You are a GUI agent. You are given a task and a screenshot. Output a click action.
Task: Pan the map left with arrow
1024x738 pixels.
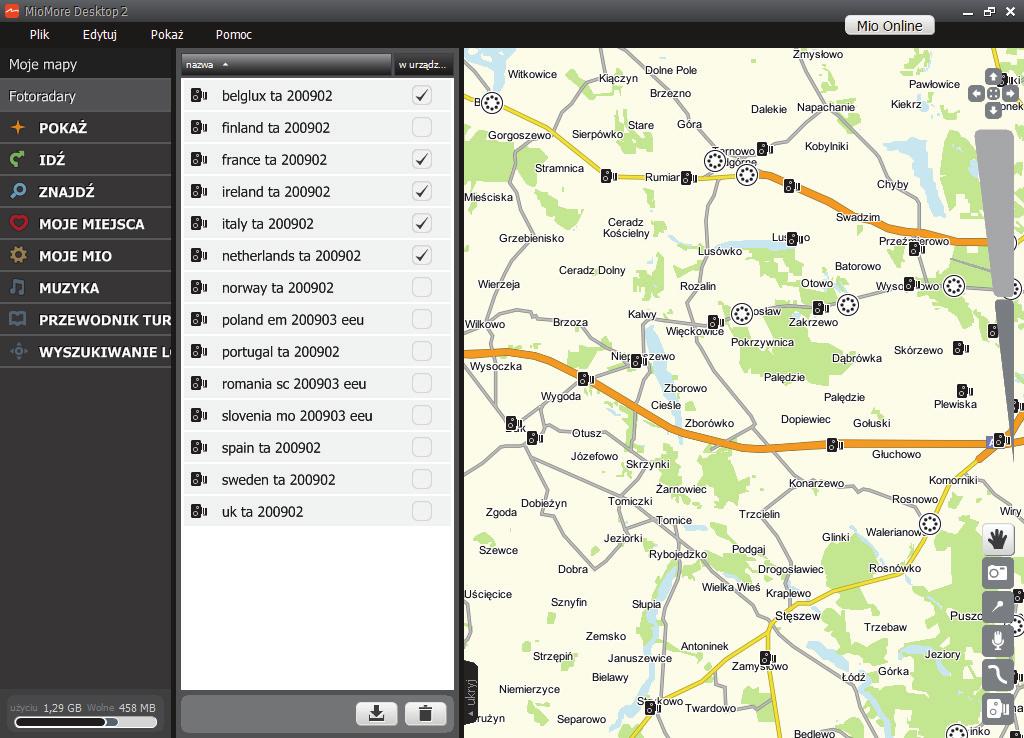coord(976,94)
